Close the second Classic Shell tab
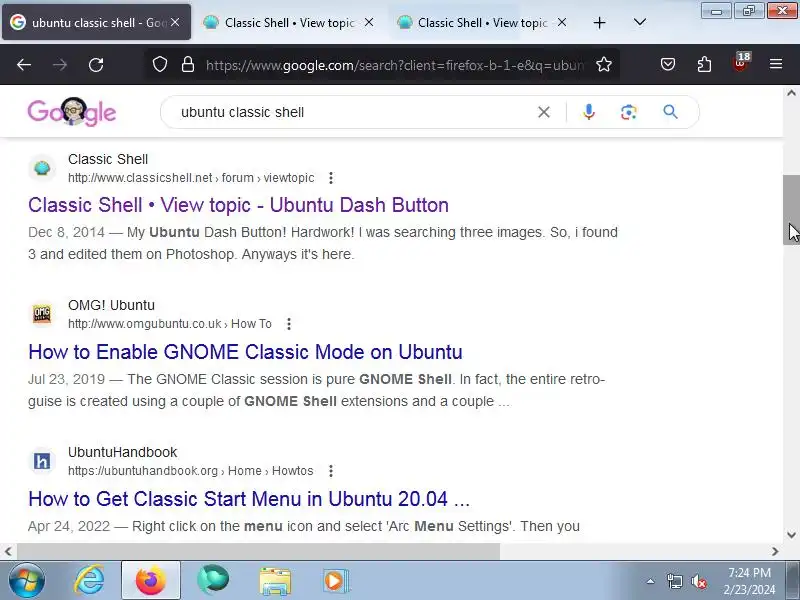 (369, 22)
